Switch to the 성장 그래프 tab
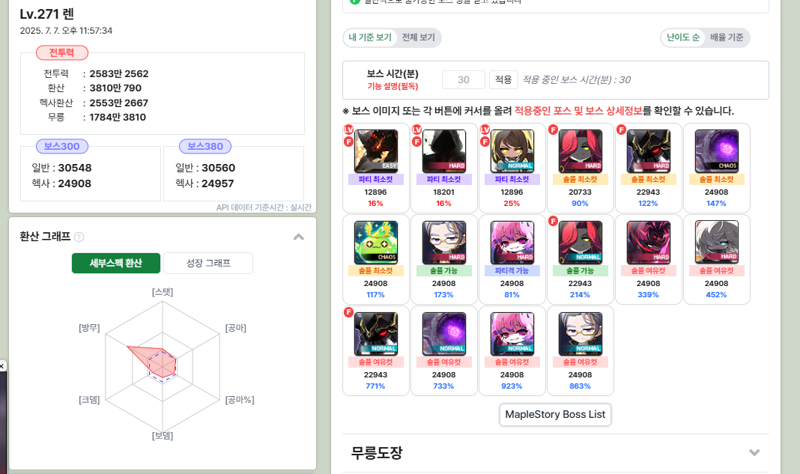The height and width of the screenshot is (474, 800). (x=208, y=263)
